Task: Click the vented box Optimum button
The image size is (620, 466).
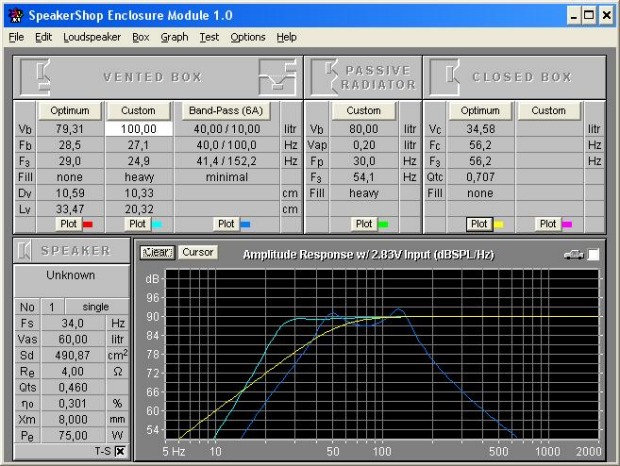Action: tap(70, 110)
